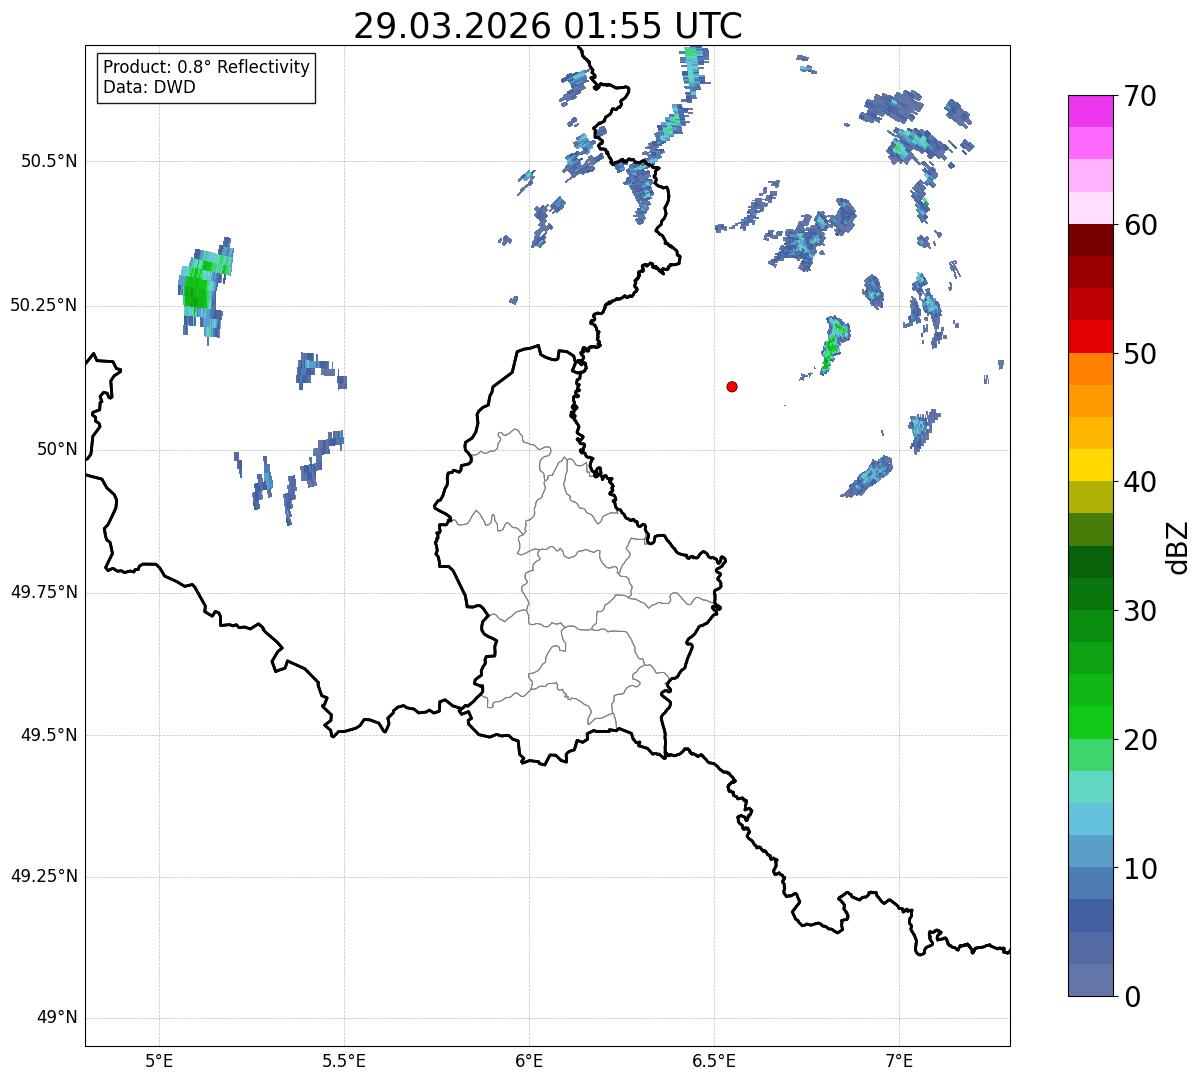
Task: Click the 50.25°N latitude label
Action: point(44,305)
